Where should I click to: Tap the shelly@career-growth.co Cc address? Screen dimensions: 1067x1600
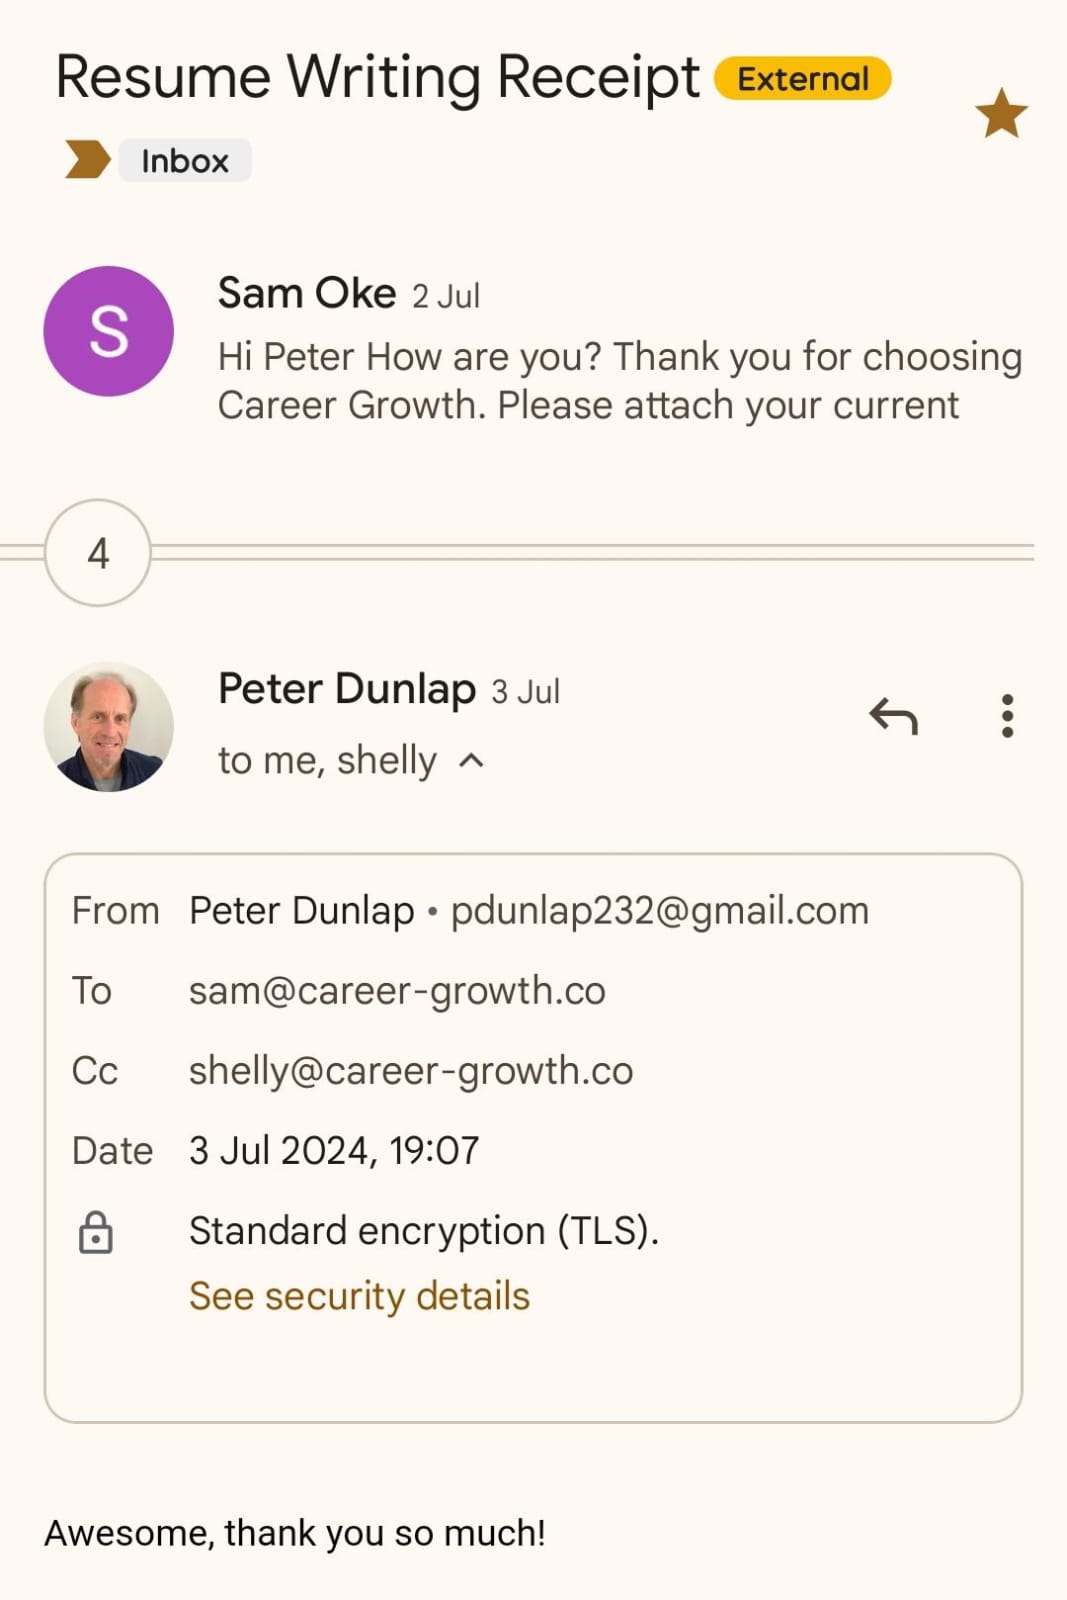tap(411, 1071)
